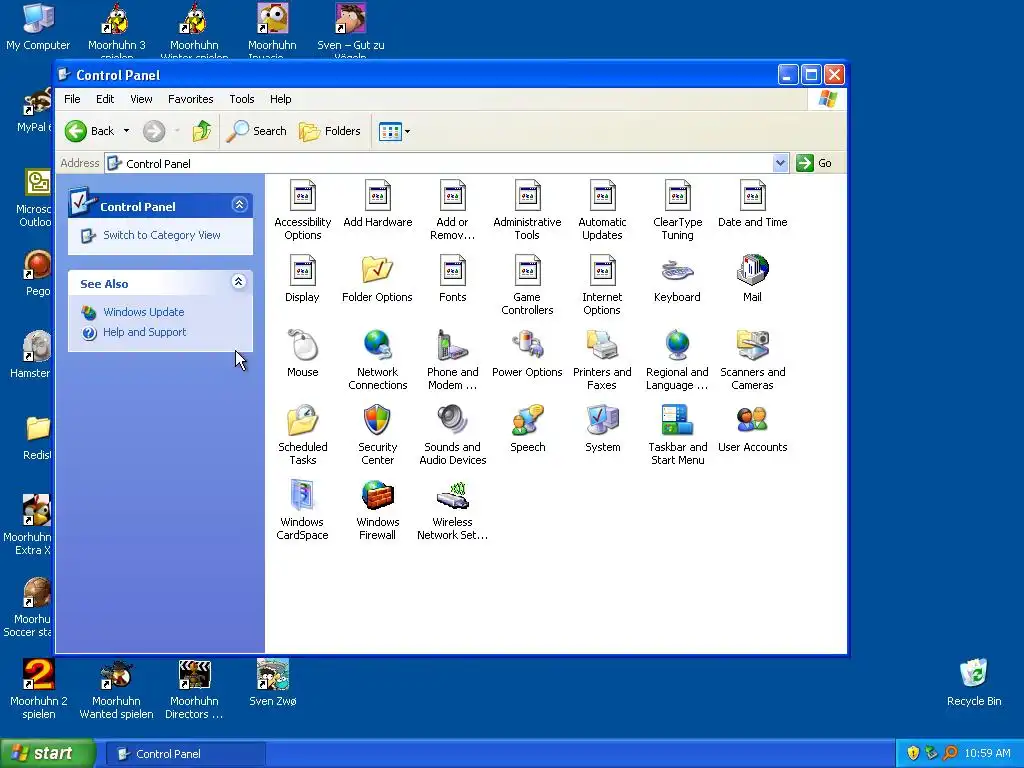Open the Display settings icon
Image resolution: width=1024 pixels, height=768 pixels.
click(x=302, y=270)
